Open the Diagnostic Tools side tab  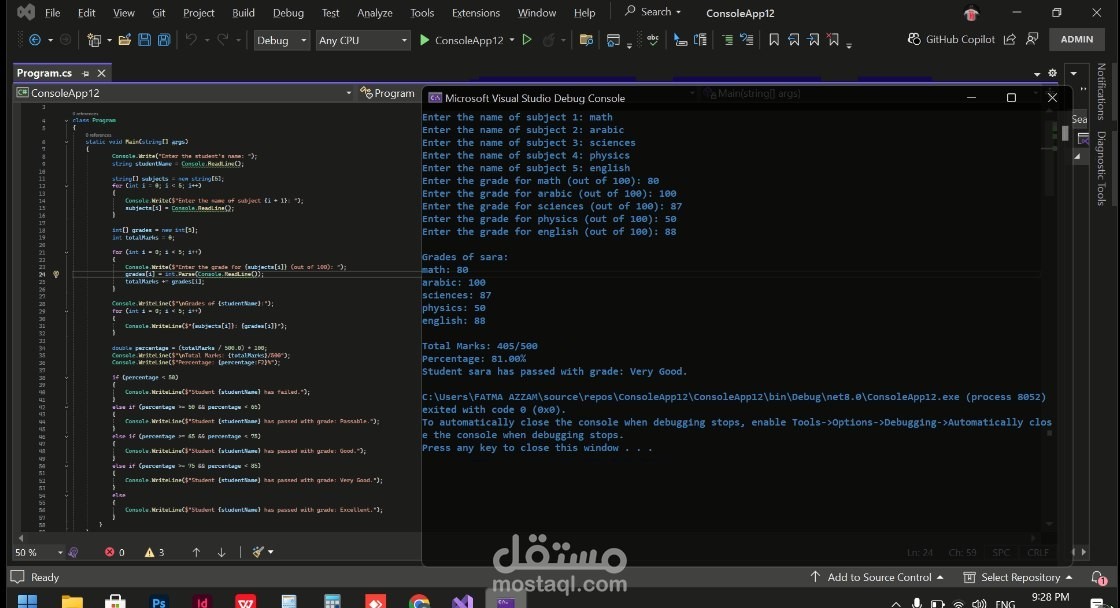[x=1101, y=169]
